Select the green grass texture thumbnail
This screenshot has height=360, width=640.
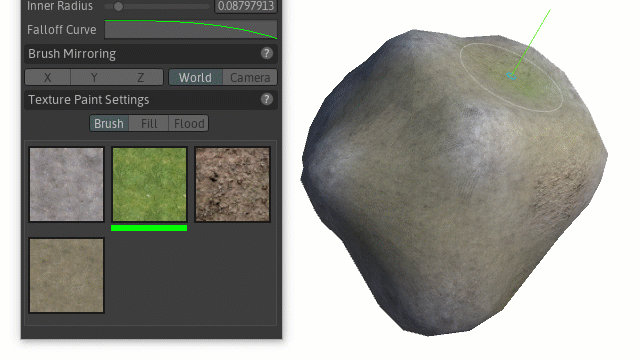coord(149,184)
